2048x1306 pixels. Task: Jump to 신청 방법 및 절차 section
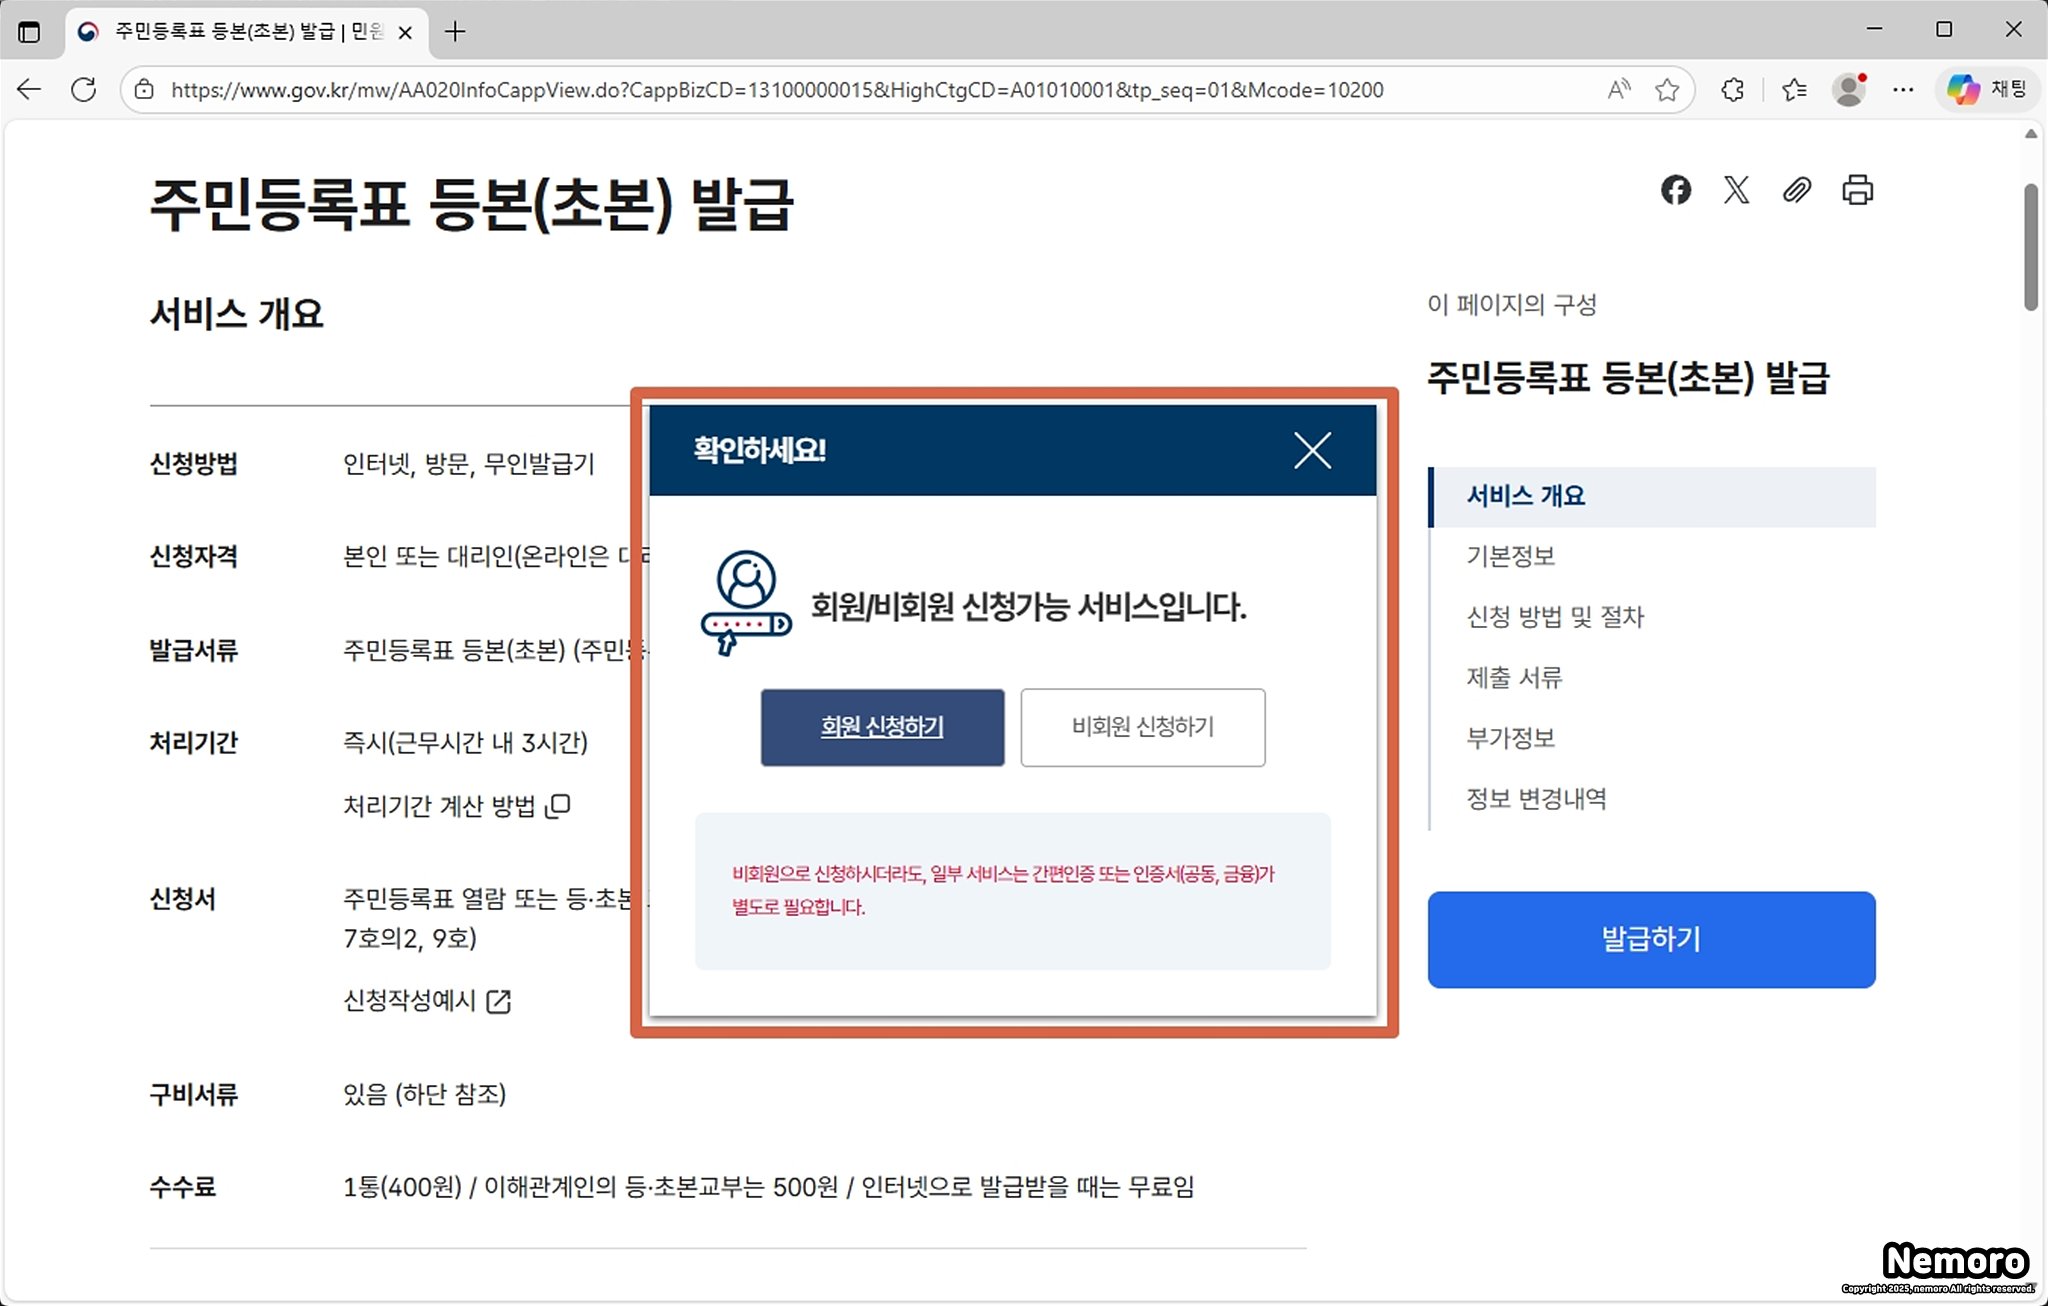pyautogui.click(x=1555, y=617)
